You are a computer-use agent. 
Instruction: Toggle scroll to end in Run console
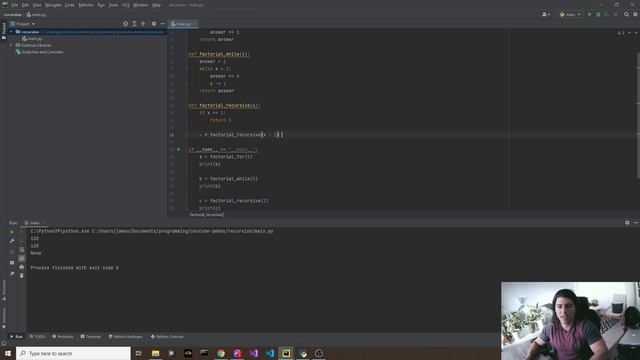click(22, 258)
